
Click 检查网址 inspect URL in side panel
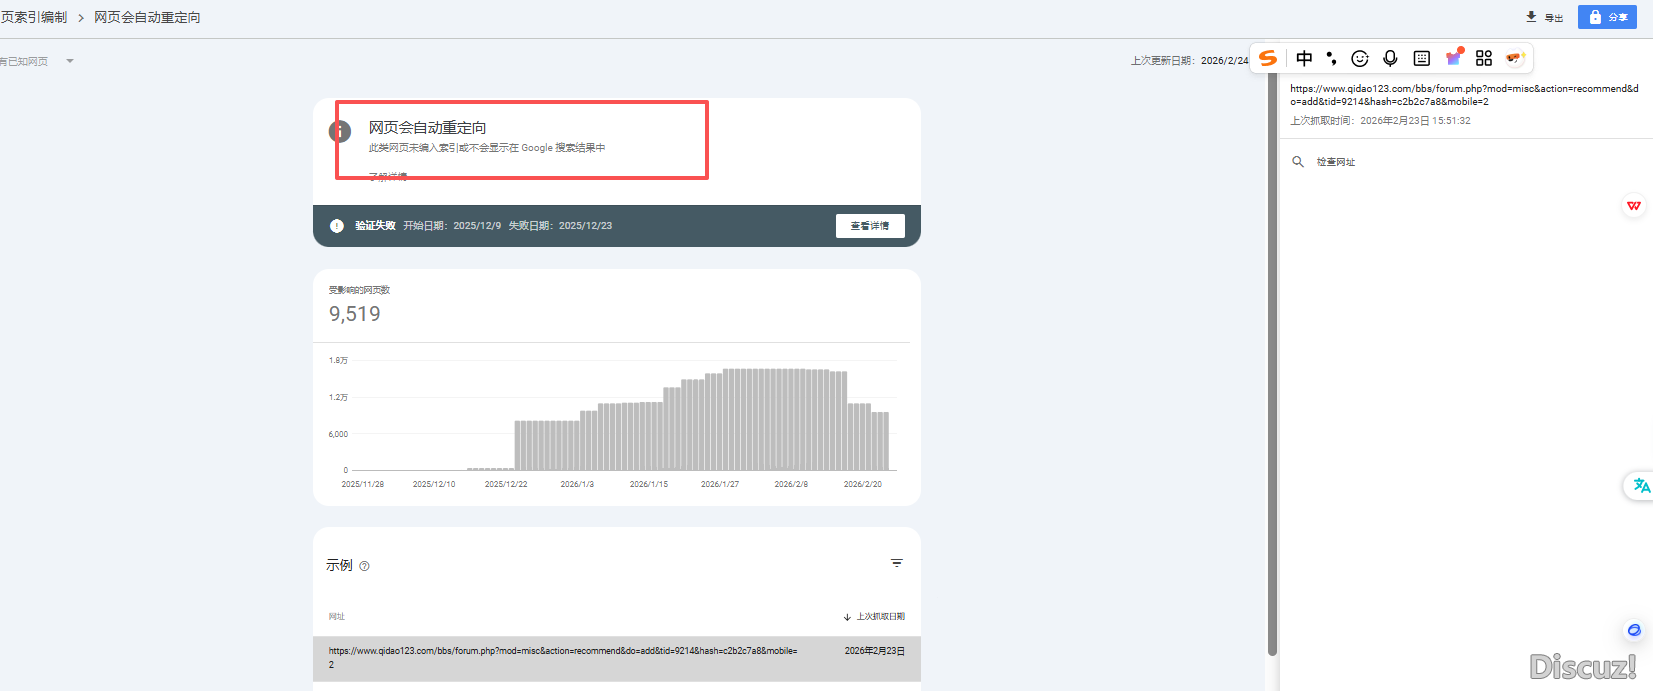pos(1335,162)
